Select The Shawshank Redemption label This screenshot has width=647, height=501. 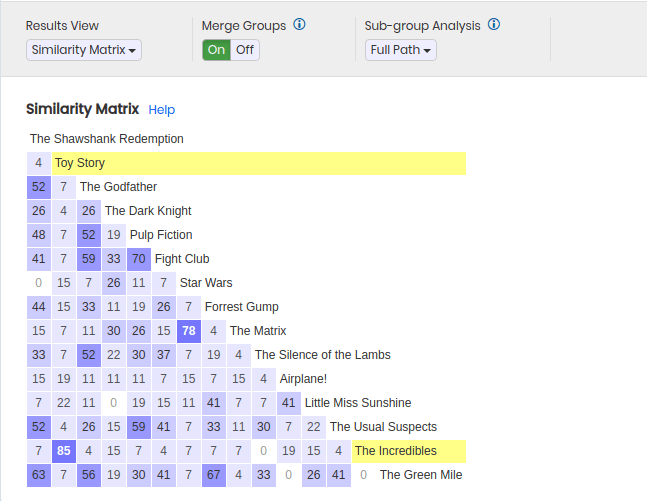(x=106, y=139)
